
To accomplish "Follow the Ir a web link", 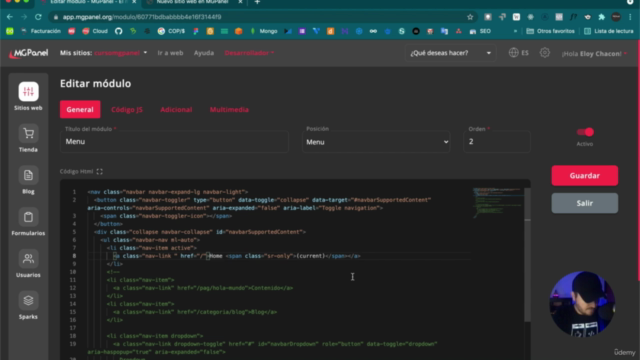I will pyautogui.click(x=170, y=53).
